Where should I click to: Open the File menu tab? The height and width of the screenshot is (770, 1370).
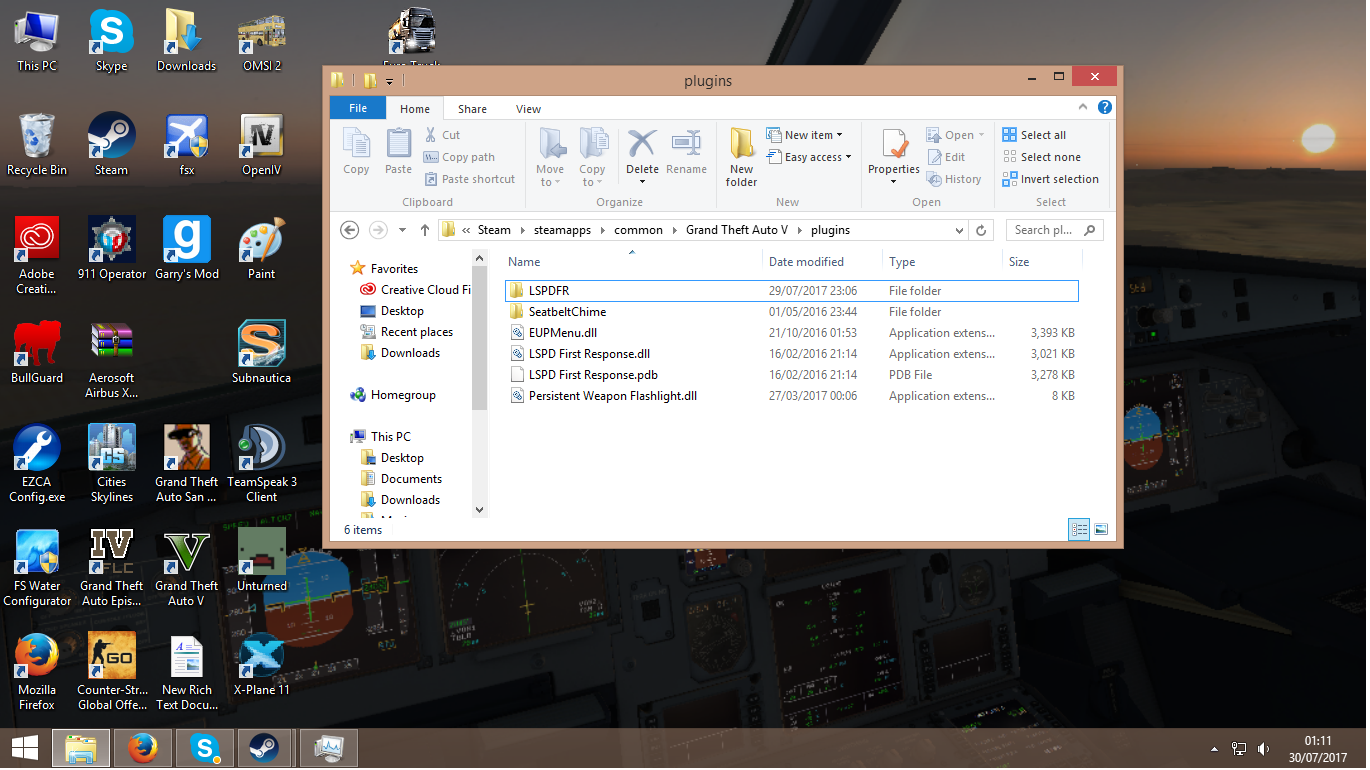click(x=357, y=109)
